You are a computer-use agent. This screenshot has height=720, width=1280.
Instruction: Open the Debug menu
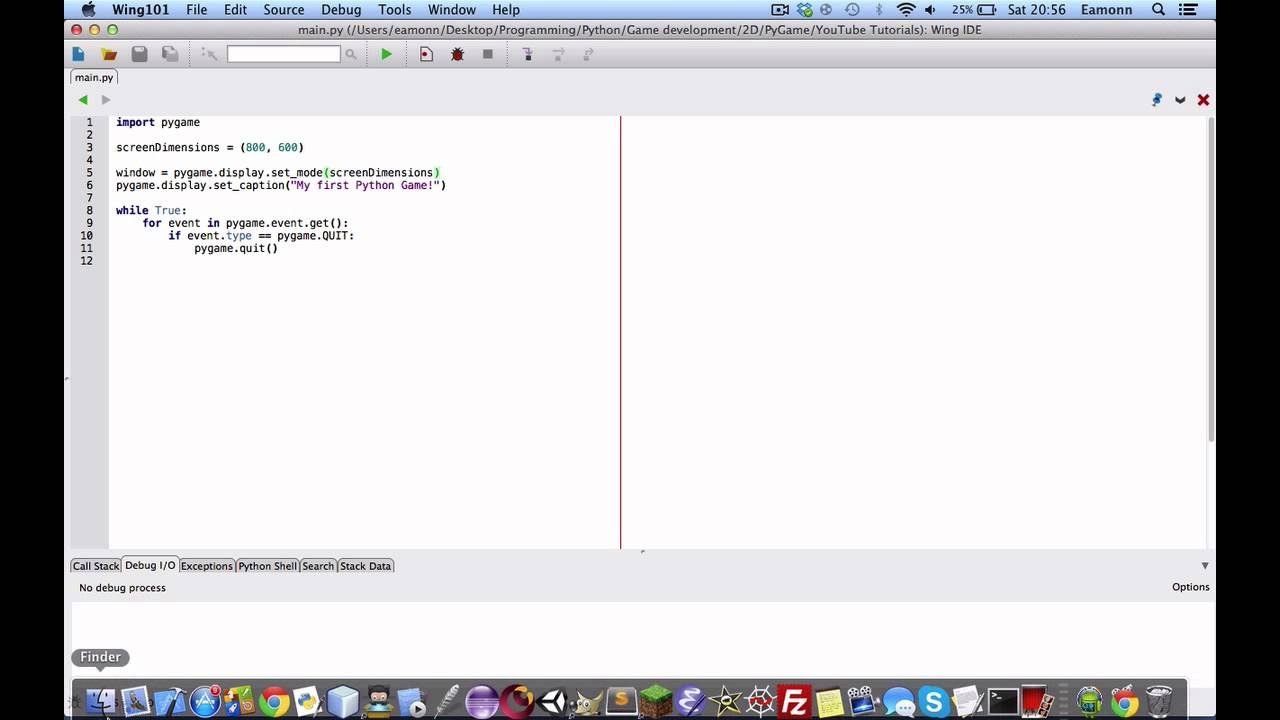coord(341,9)
